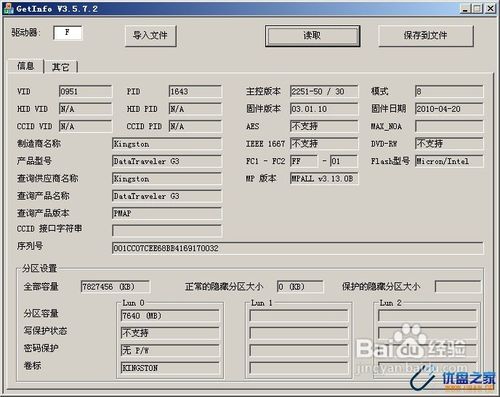Click the 制造商名称 label
Viewport: 500px width, 397px height.
pos(39,143)
